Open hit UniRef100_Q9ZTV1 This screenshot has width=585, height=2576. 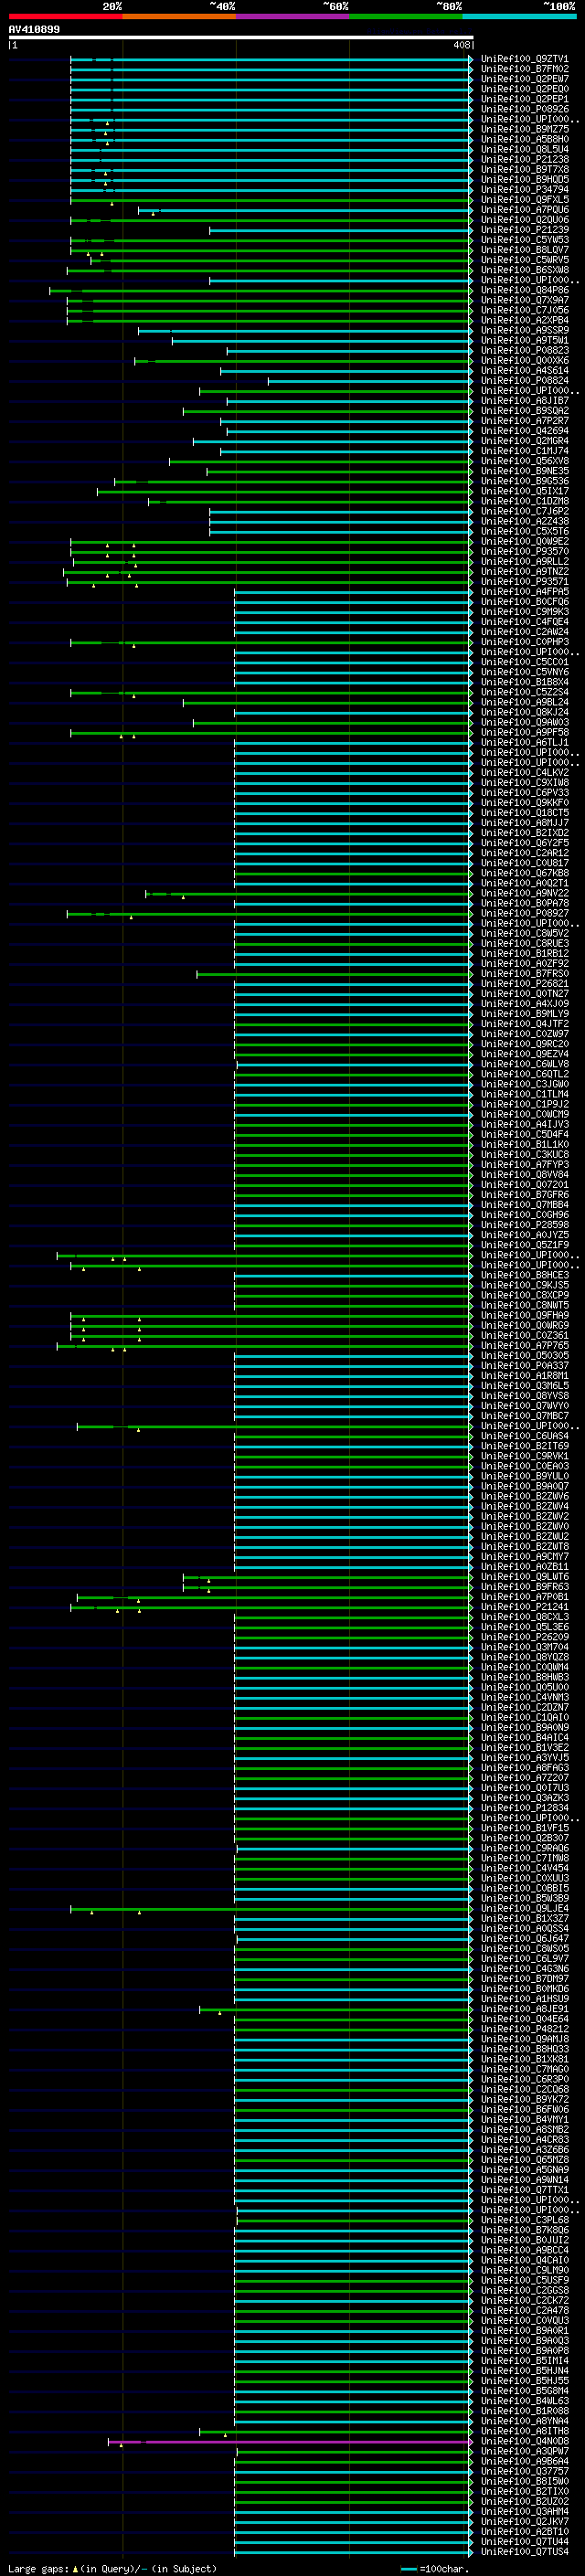525,59
